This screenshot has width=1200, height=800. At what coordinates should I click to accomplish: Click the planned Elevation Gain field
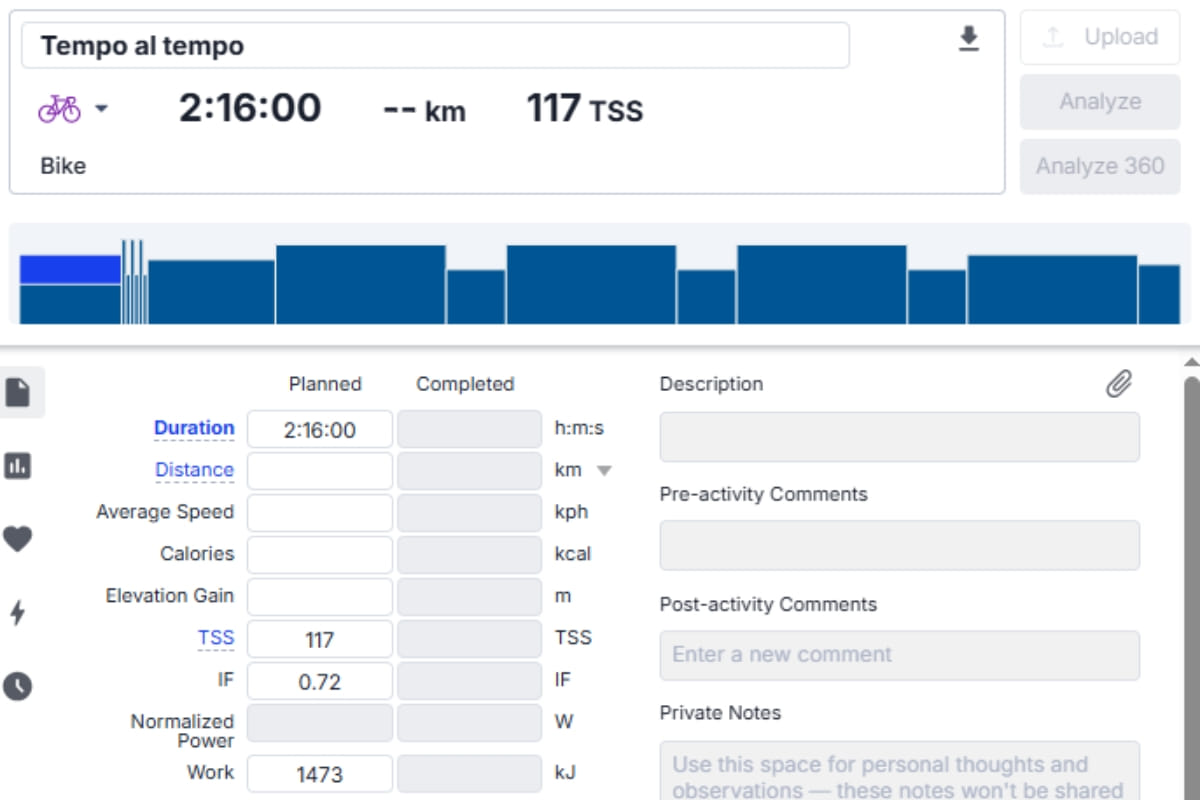tap(320, 597)
